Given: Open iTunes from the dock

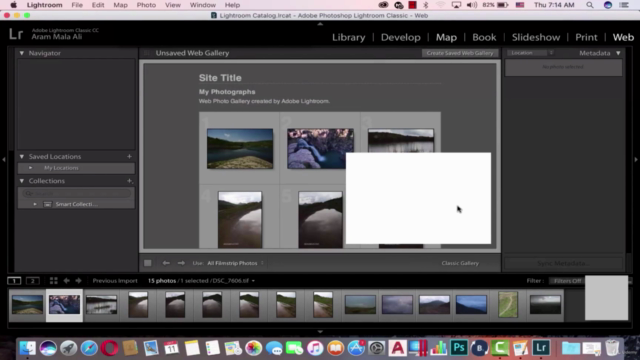Looking at the screenshot, I should coord(315,348).
